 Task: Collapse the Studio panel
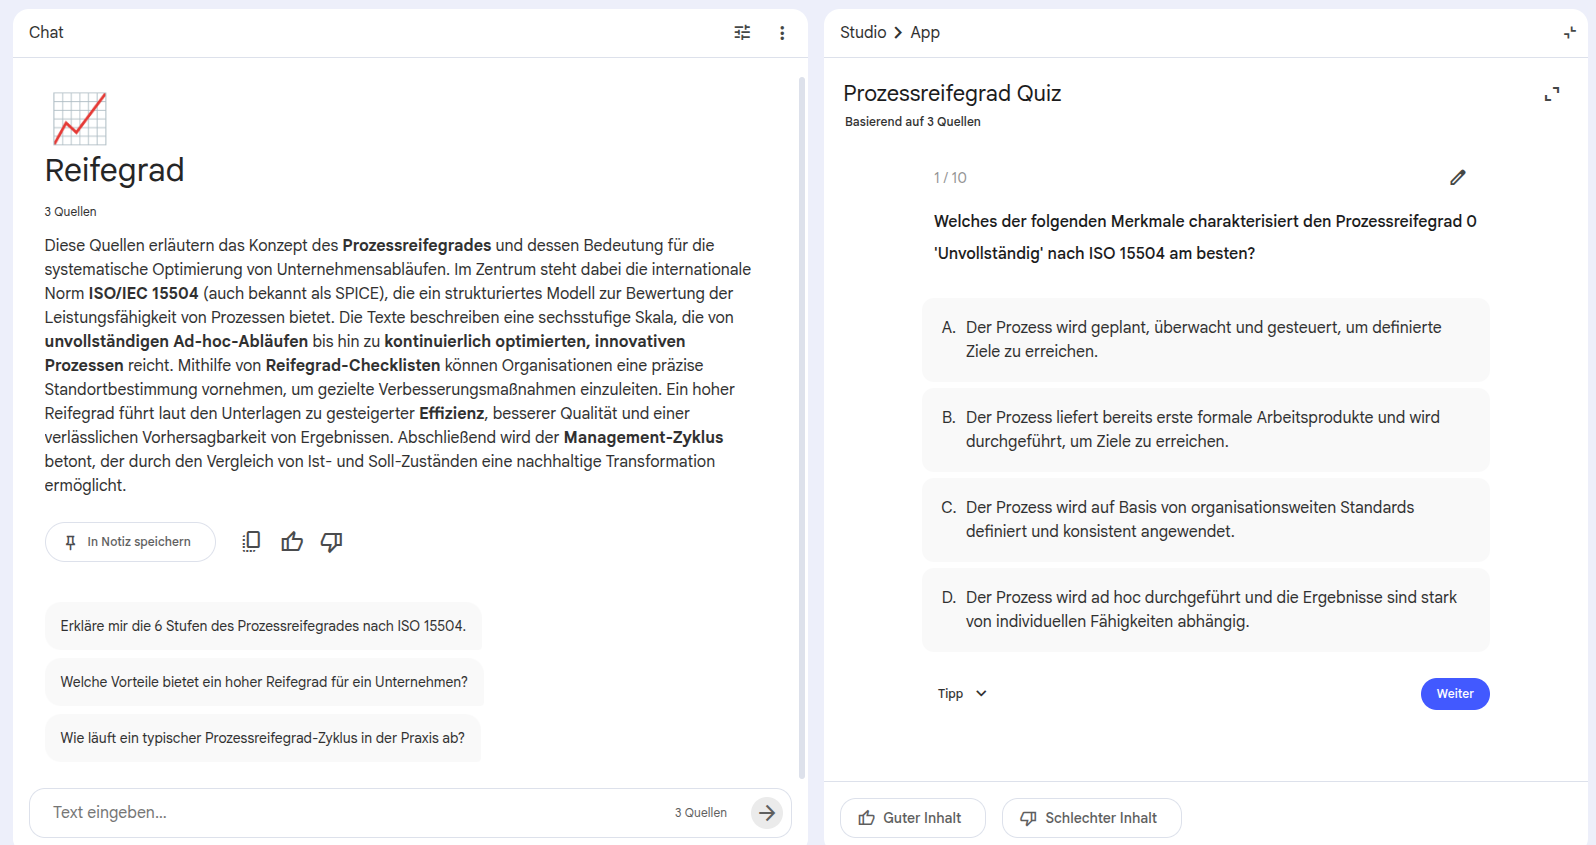(1570, 33)
